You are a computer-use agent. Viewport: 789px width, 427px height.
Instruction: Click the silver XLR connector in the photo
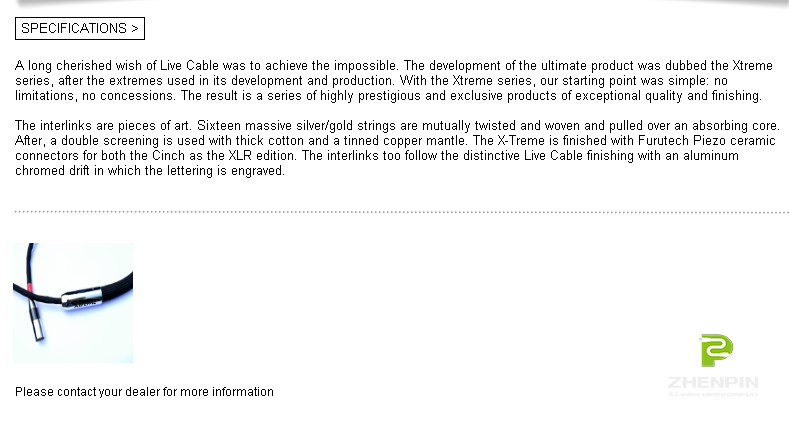pos(37,322)
